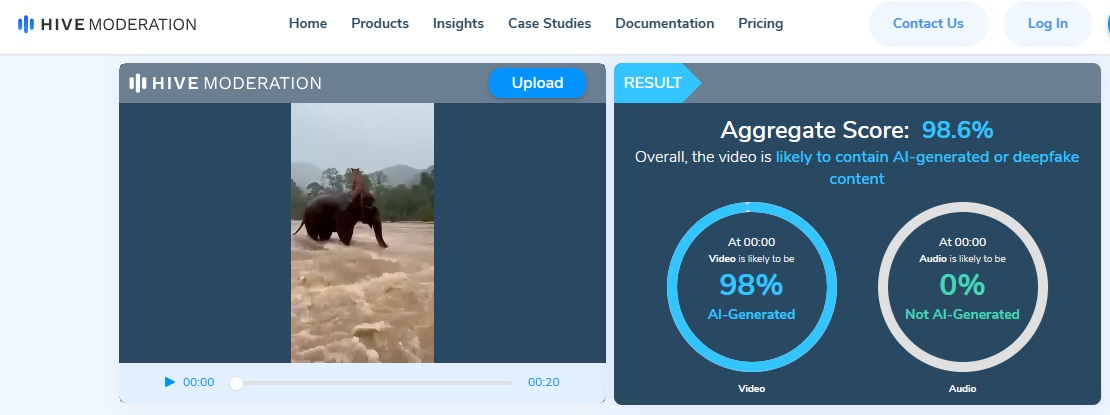Click the Log In button
1110x415 pixels.
pos(1047,24)
